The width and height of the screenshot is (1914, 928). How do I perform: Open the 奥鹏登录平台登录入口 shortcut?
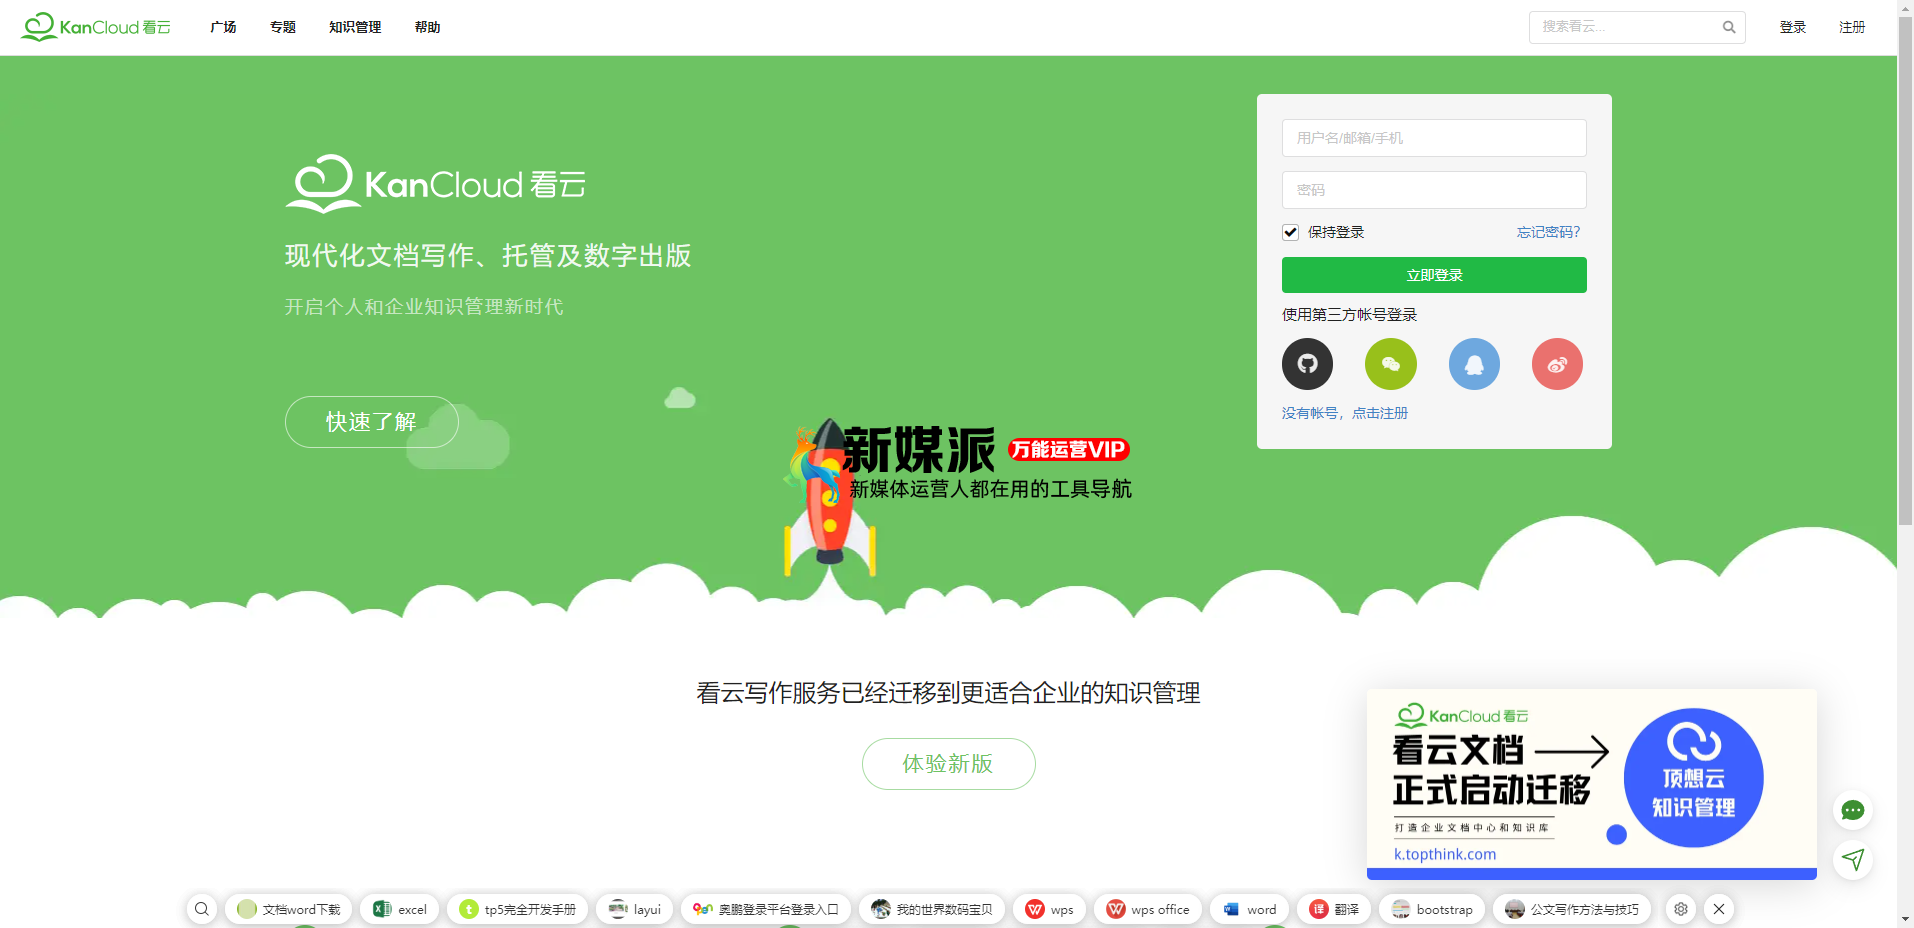click(766, 909)
